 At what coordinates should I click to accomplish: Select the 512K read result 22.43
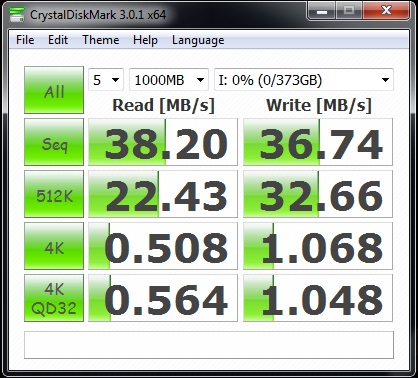pos(163,194)
